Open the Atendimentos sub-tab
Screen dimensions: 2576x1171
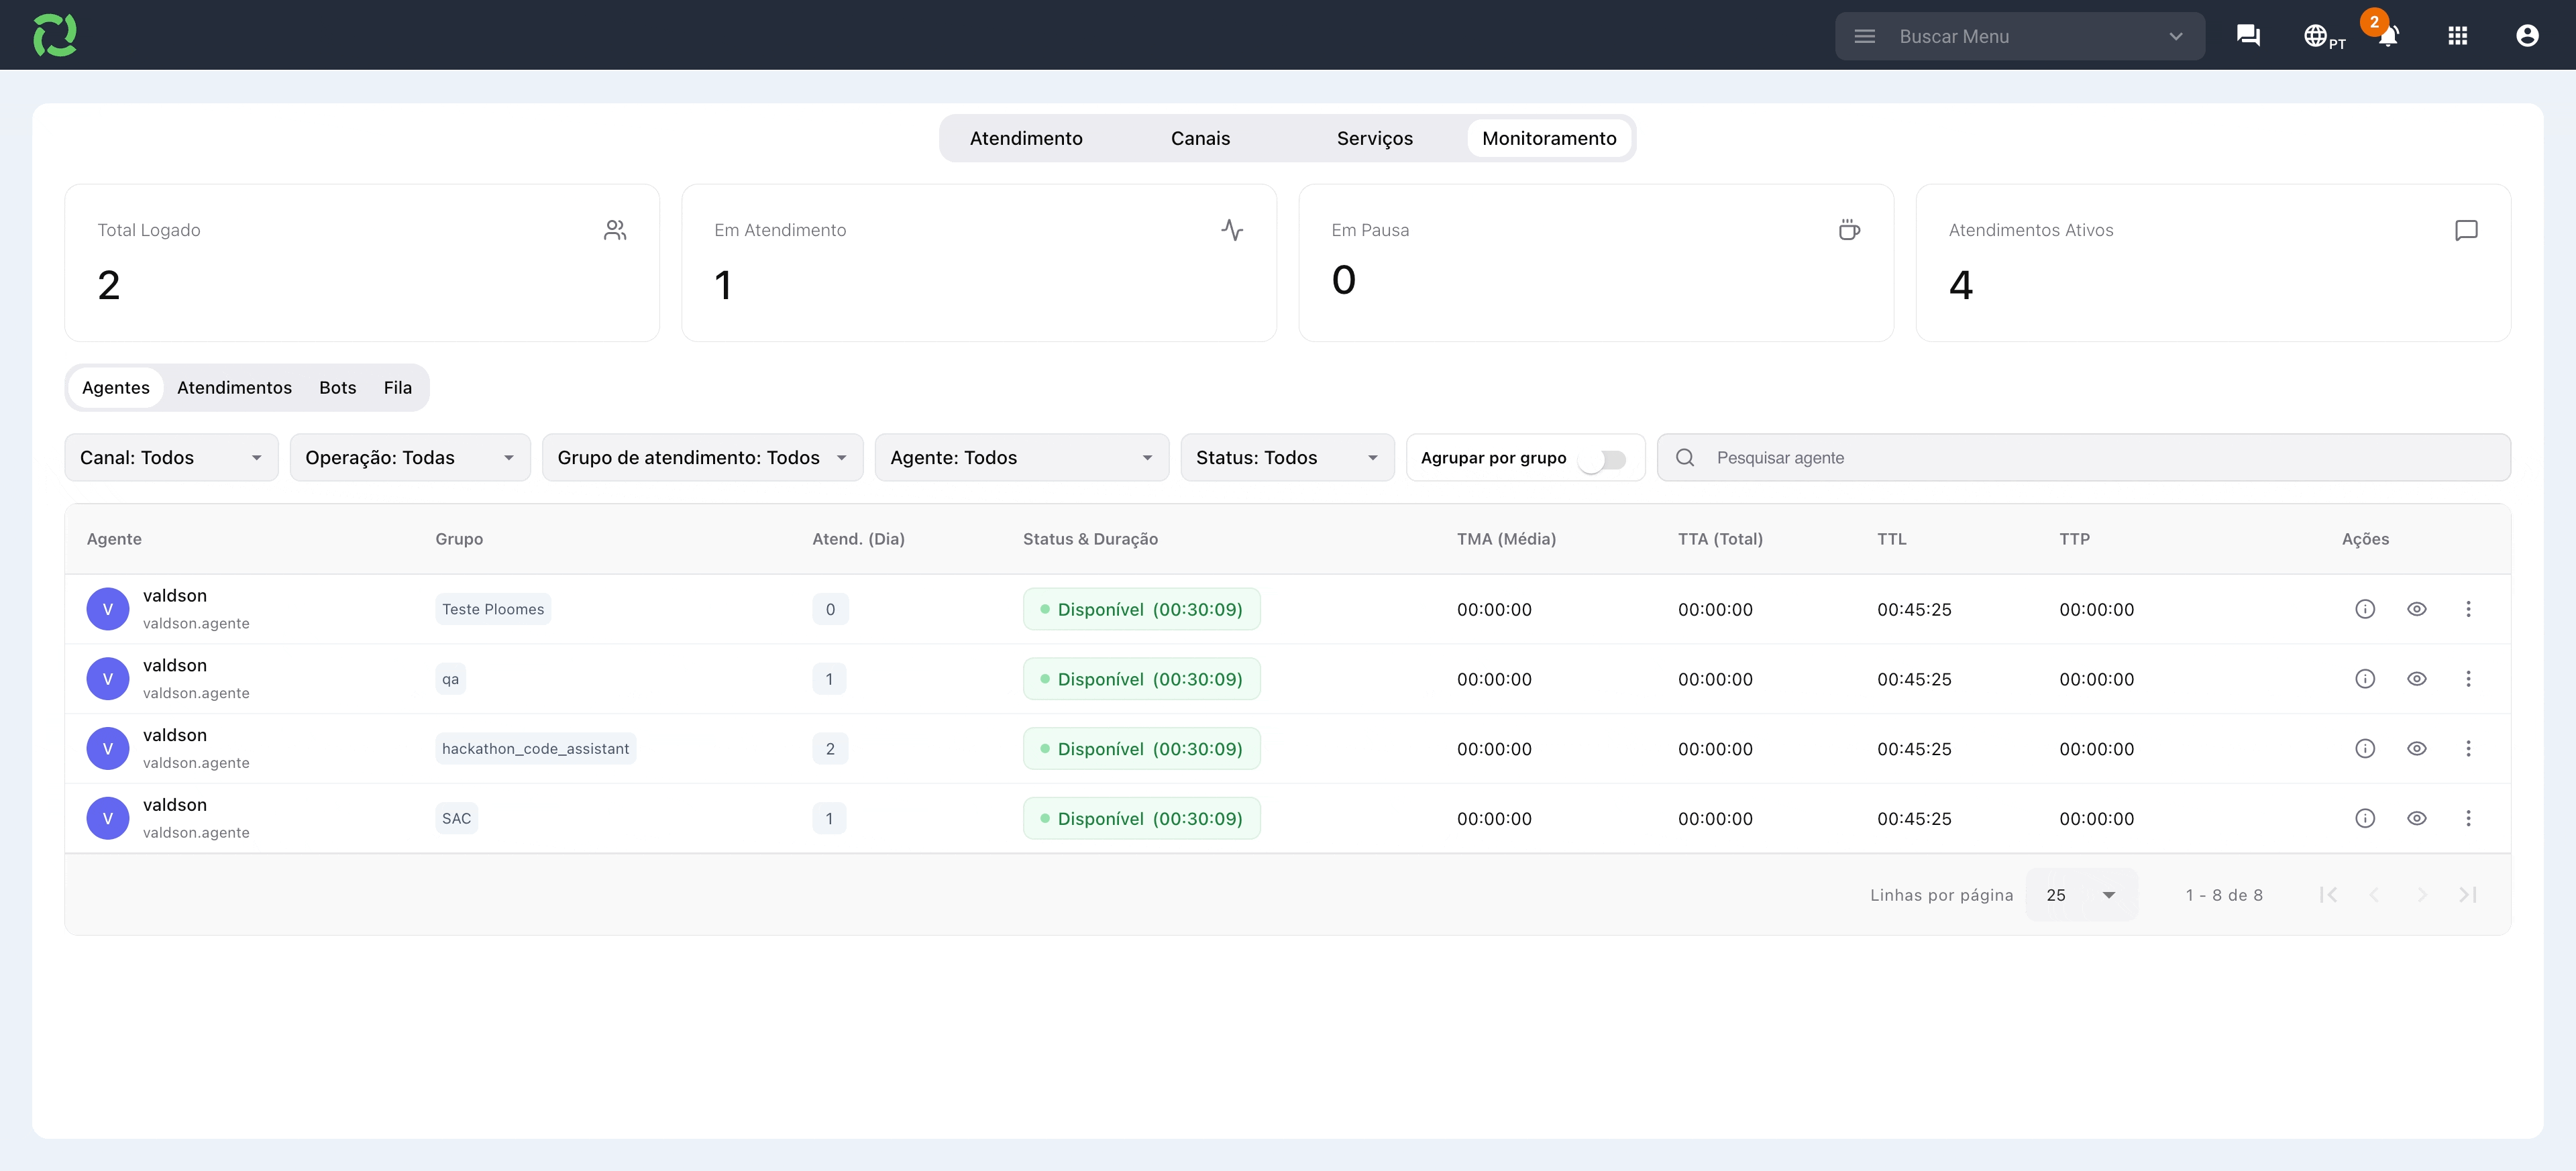pos(234,387)
